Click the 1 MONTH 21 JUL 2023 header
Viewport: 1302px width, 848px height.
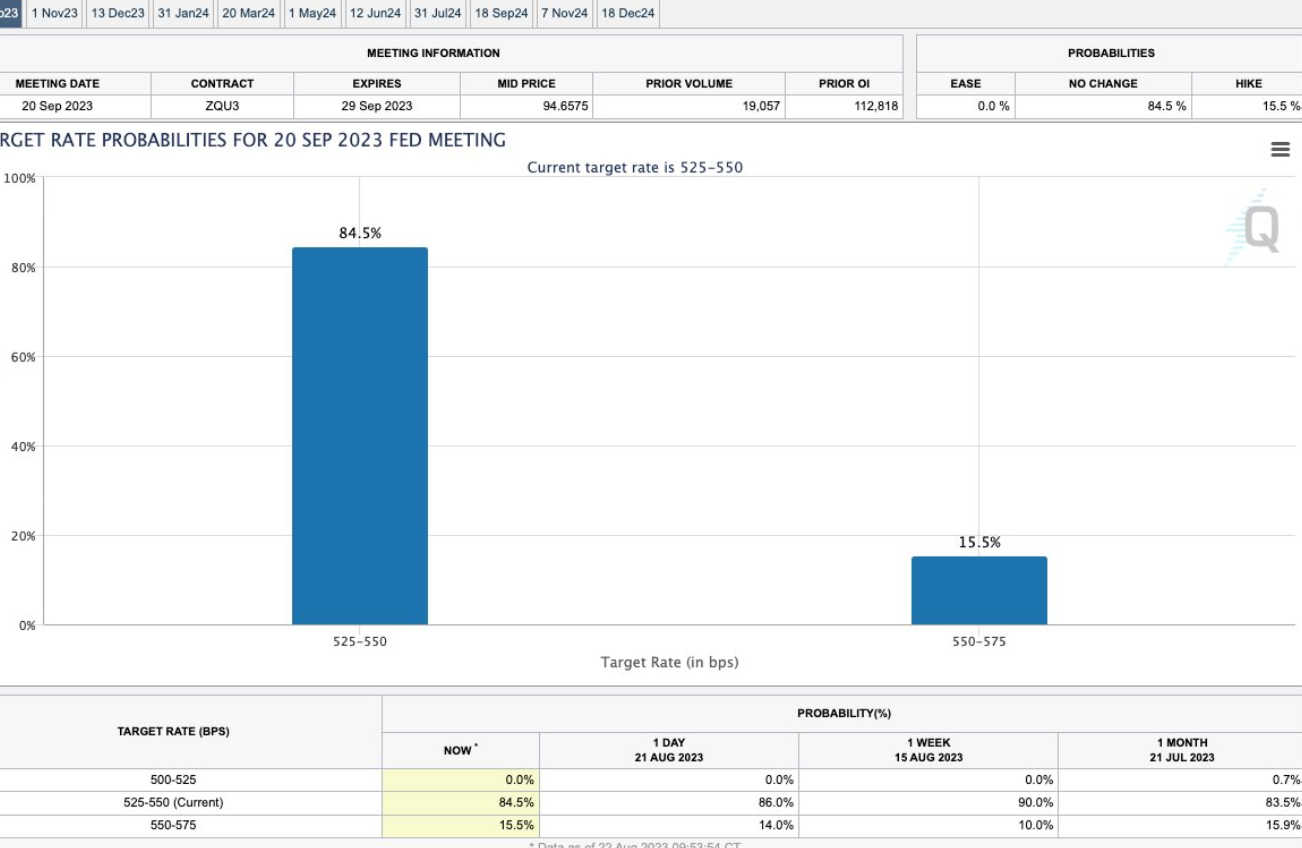(1181, 750)
